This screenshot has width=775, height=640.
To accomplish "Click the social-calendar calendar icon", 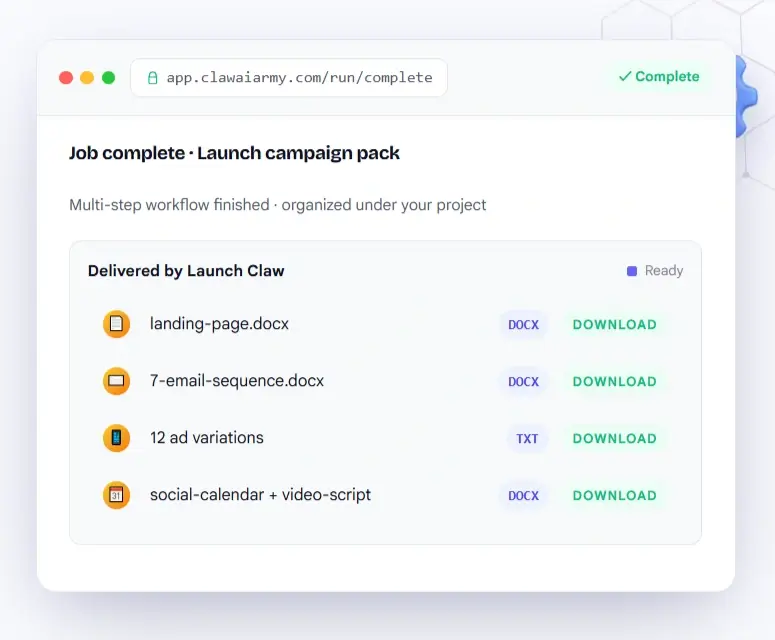I will (116, 495).
